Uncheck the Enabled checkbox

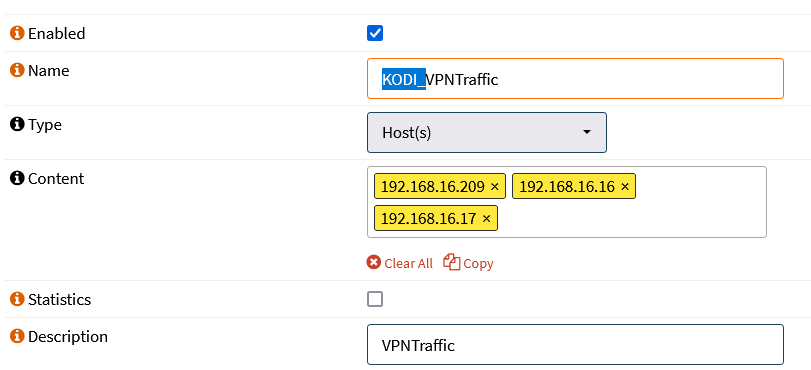[x=375, y=34]
